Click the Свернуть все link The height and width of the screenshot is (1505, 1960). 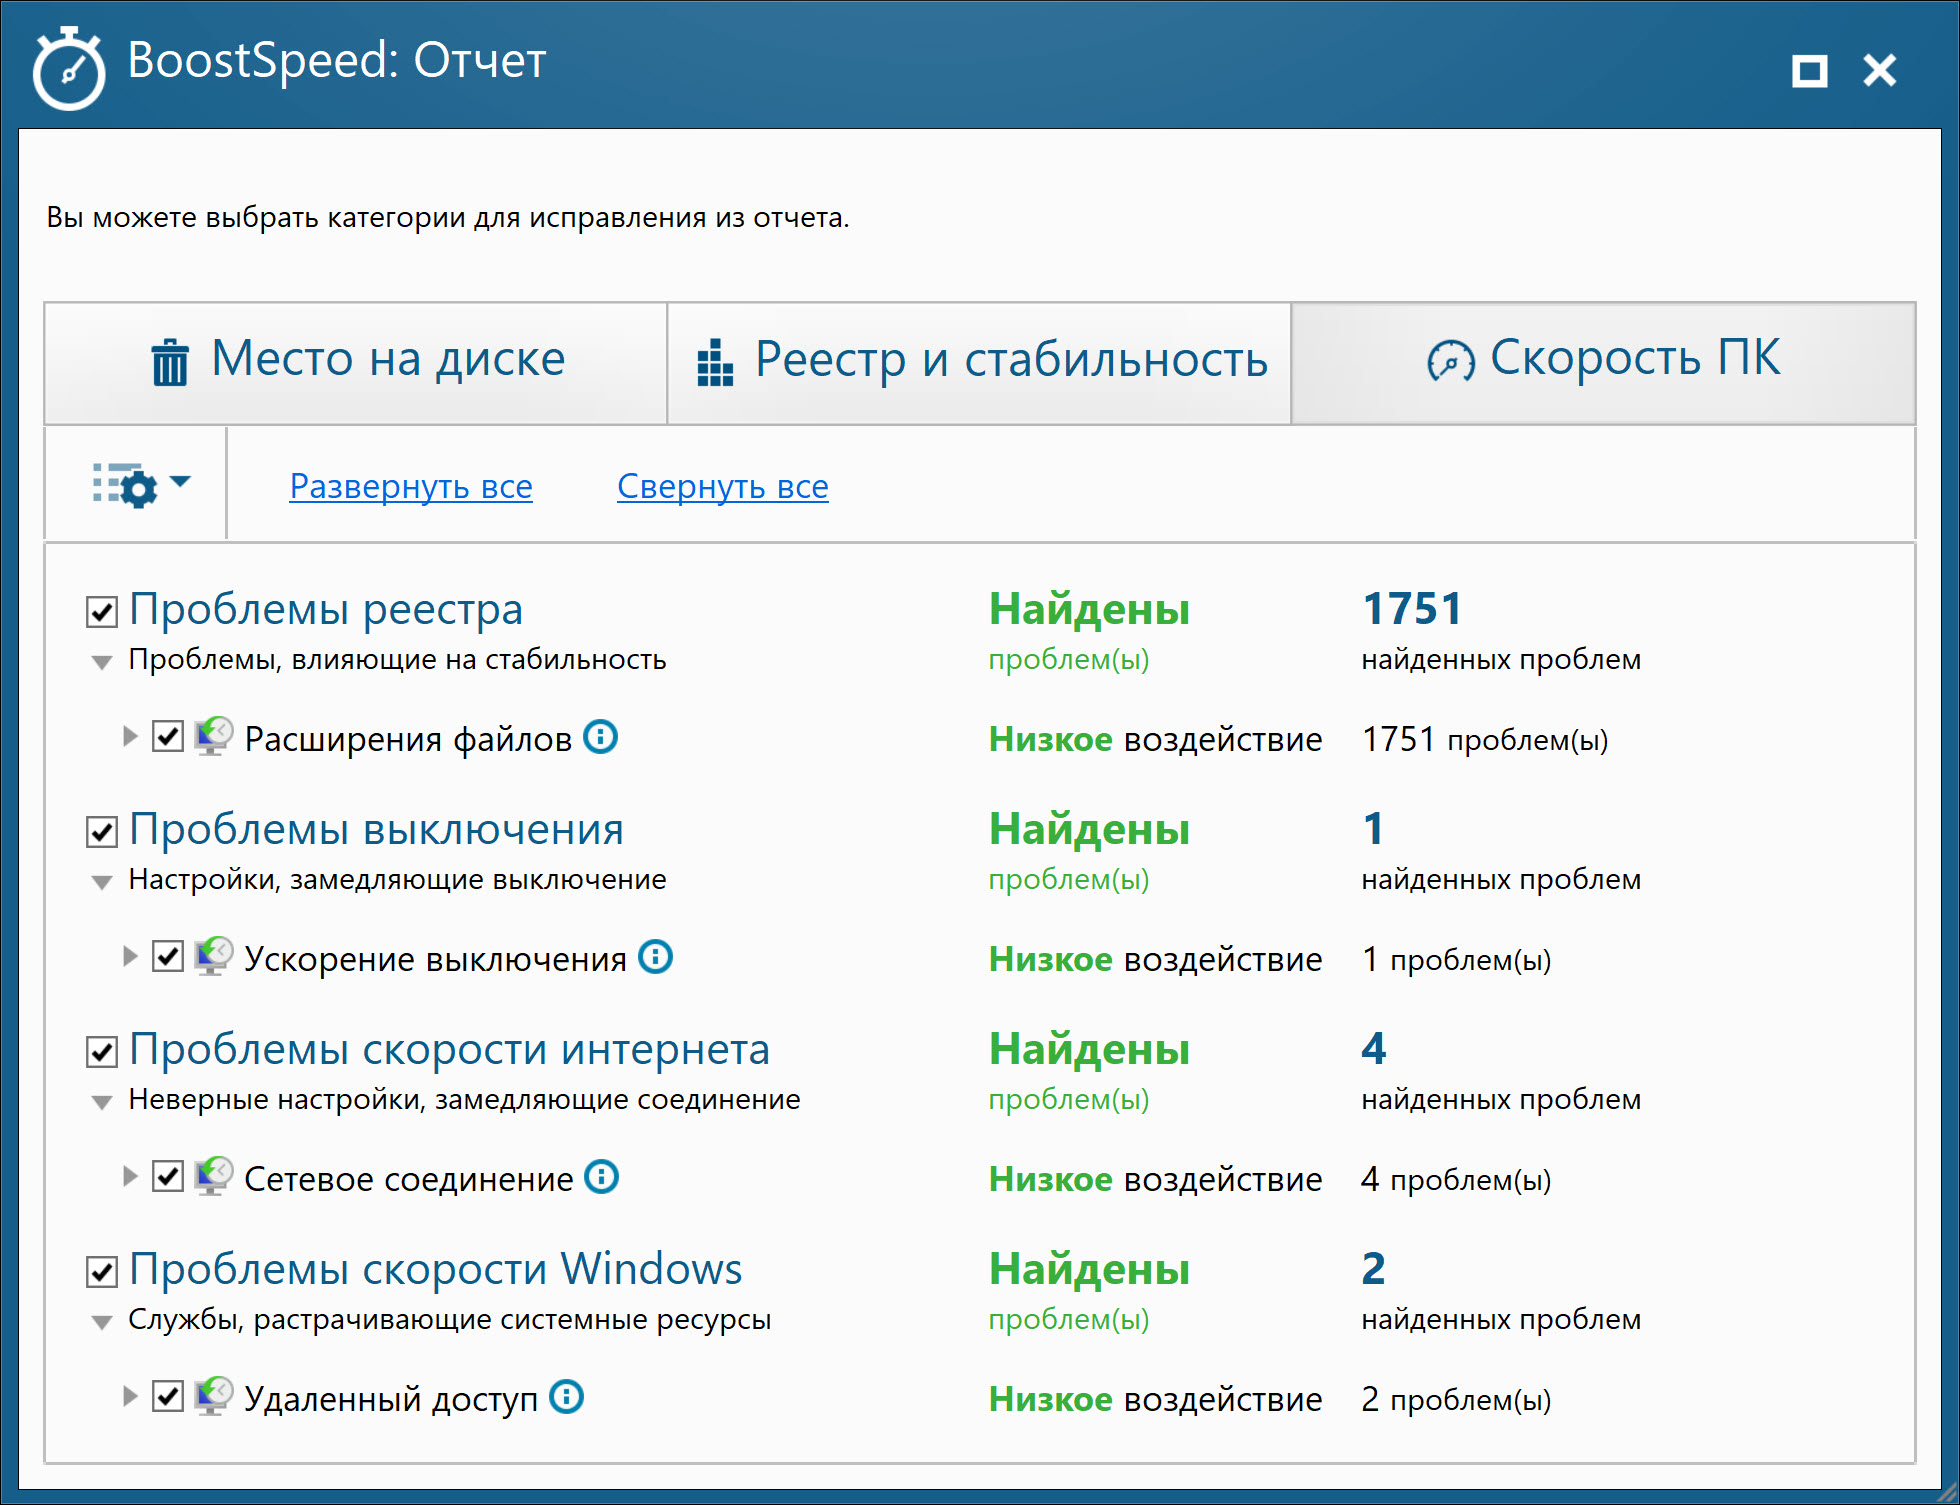point(722,486)
